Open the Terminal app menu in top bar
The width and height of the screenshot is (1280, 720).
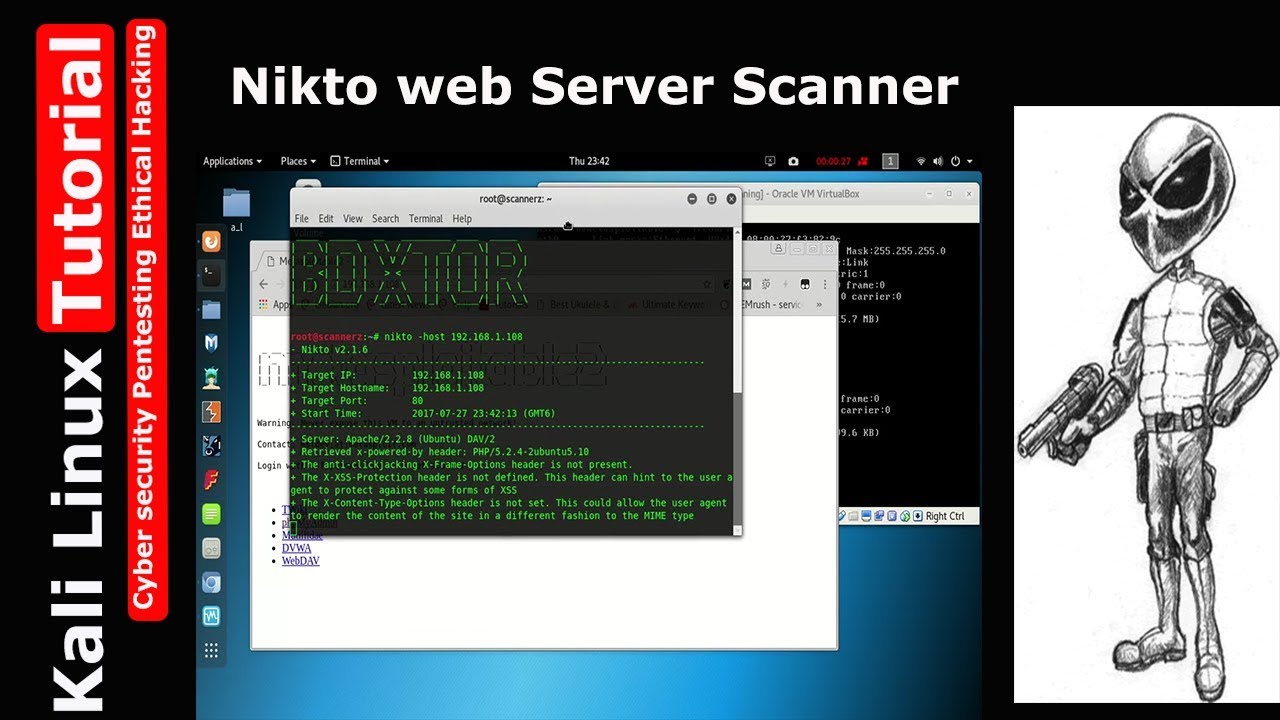pyautogui.click(x=360, y=161)
